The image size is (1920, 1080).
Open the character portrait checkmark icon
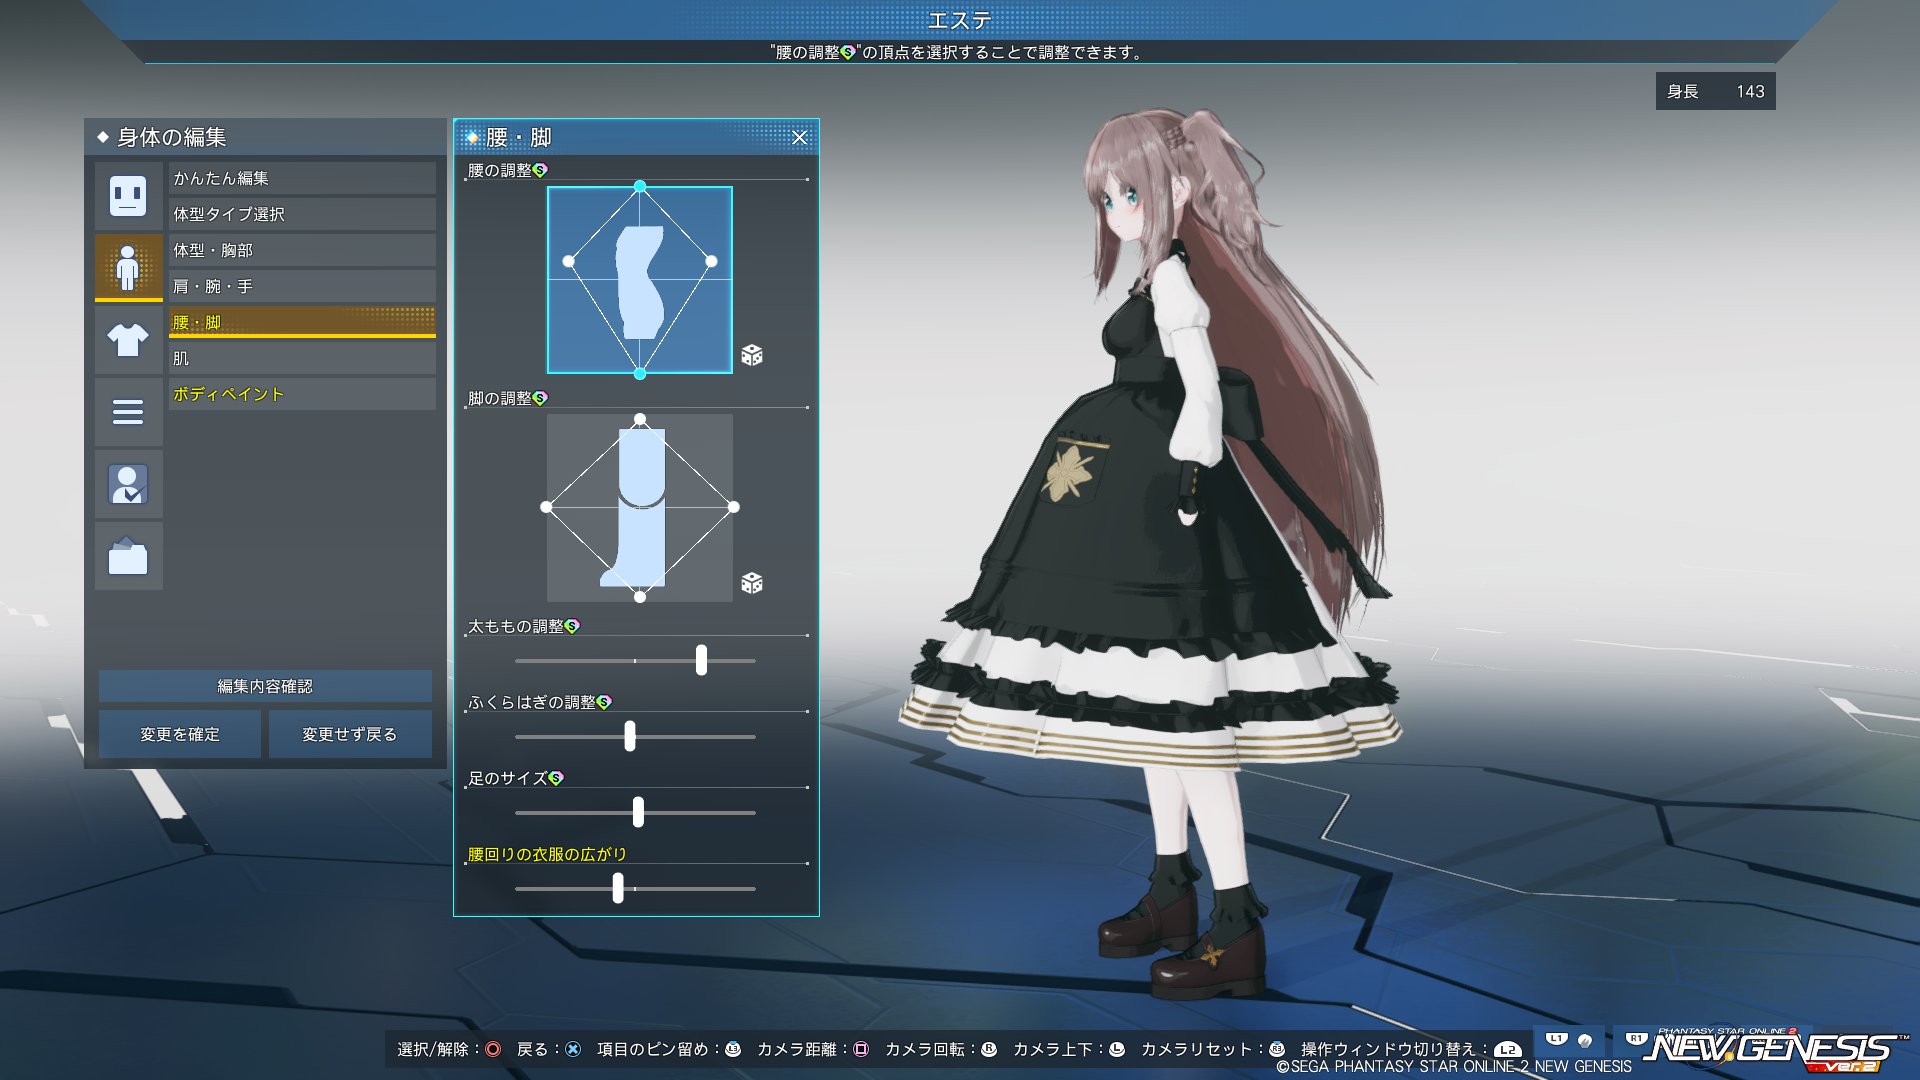128,484
